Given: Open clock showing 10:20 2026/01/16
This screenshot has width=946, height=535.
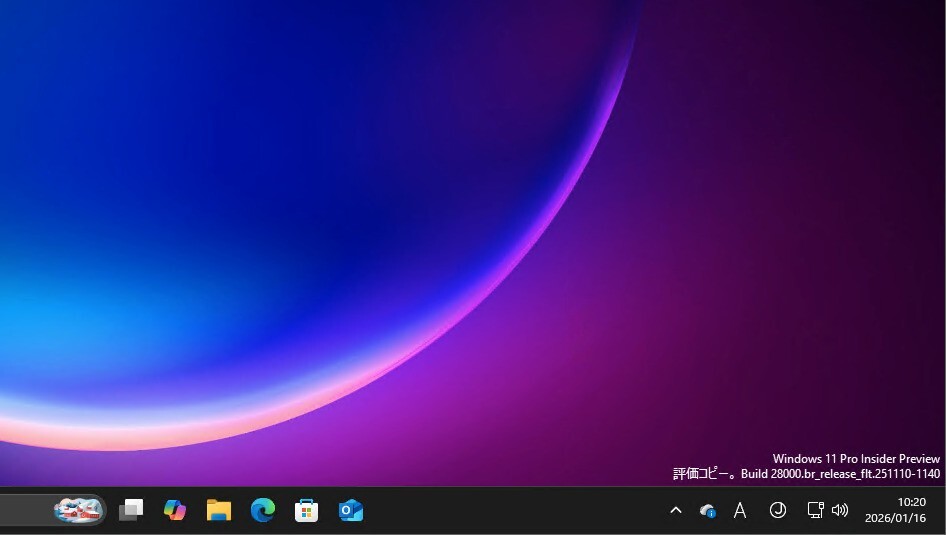Looking at the screenshot, I should (895, 510).
